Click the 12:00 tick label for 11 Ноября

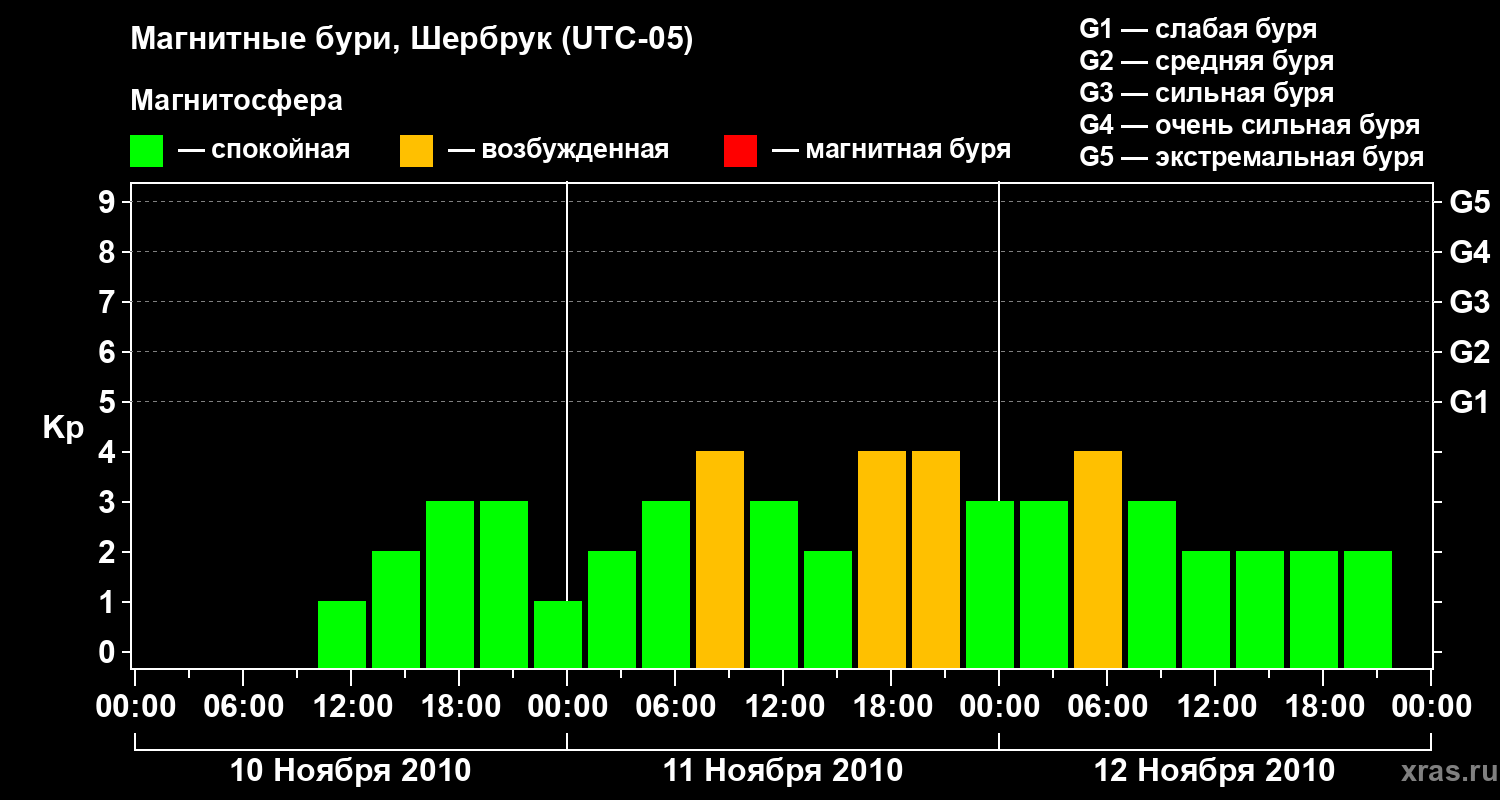tap(783, 706)
